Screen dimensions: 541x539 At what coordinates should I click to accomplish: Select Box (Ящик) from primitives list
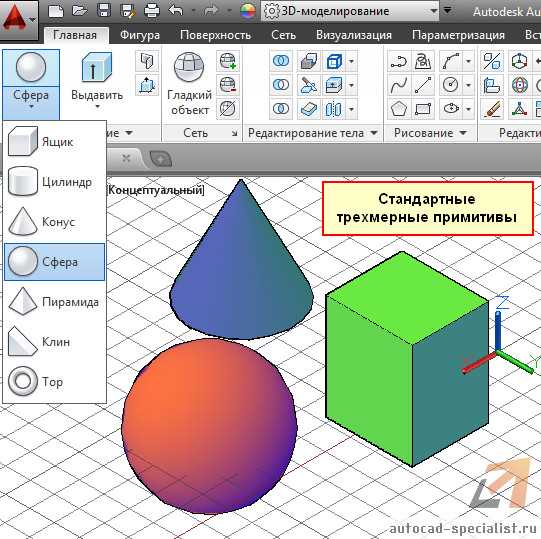point(55,141)
